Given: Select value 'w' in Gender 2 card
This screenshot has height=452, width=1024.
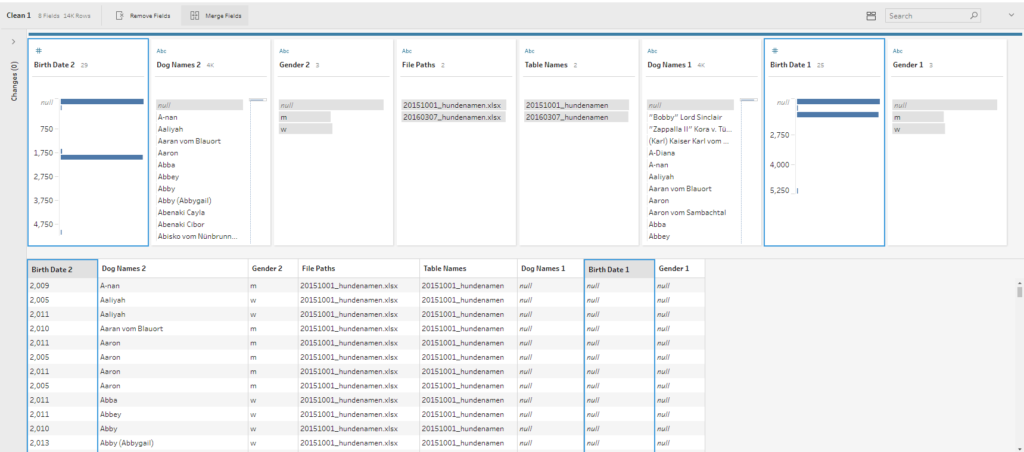Looking at the screenshot, I should (305, 129).
